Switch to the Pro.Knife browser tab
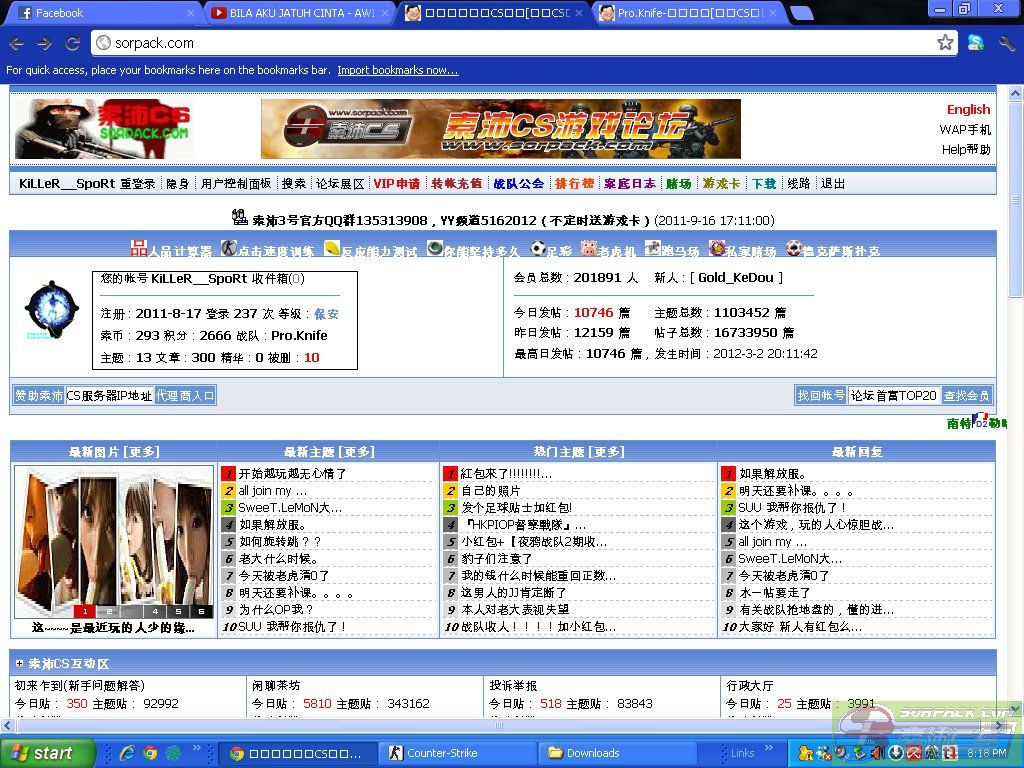1024x768 pixels. click(x=688, y=13)
